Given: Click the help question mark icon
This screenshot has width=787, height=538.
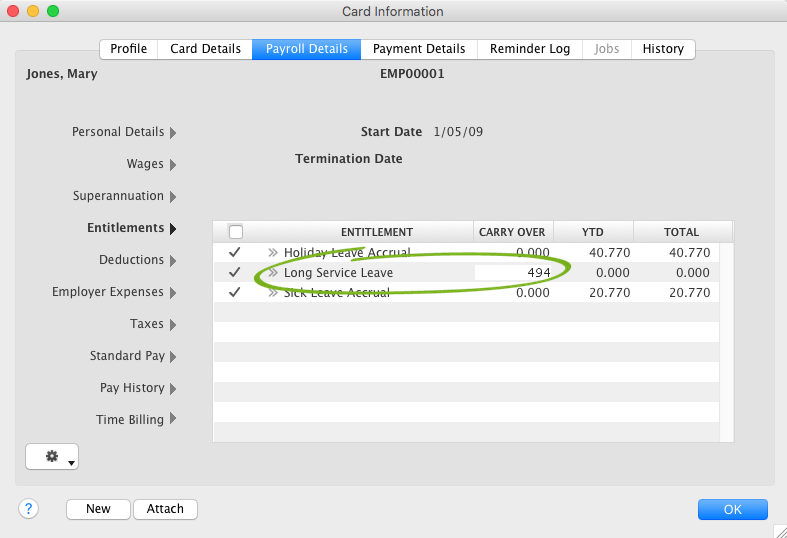Looking at the screenshot, I should 28,509.
